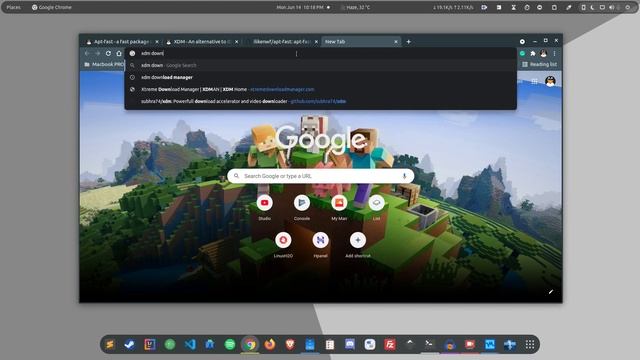Launch IntelliJ IDEA from the dock
This screenshot has height=360, width=640.
pos(150,344)
